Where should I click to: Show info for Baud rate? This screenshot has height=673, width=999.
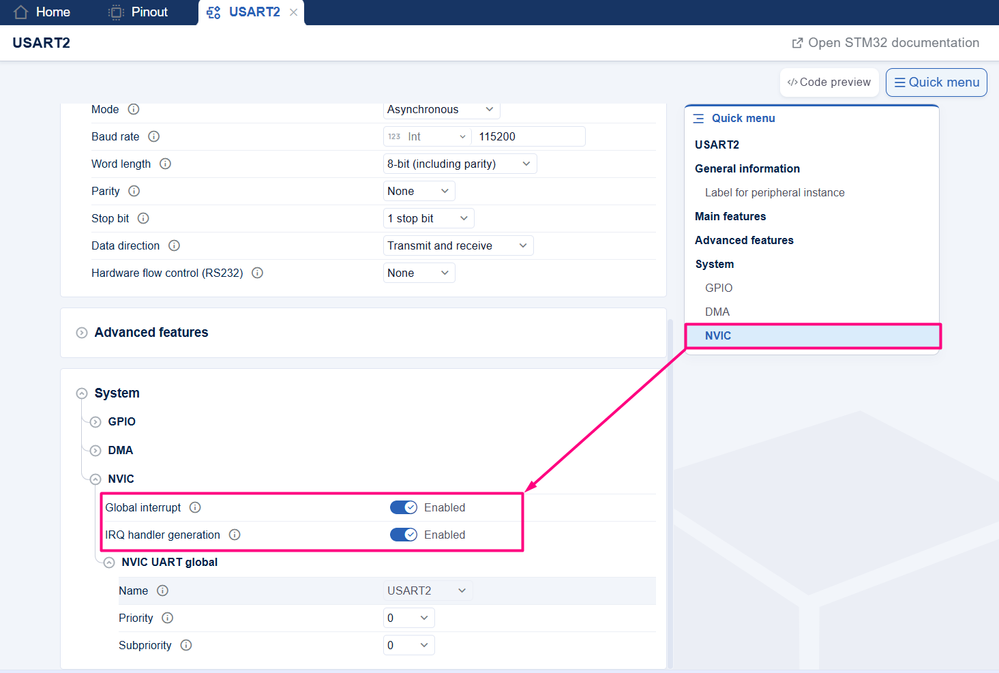point(154,136)
